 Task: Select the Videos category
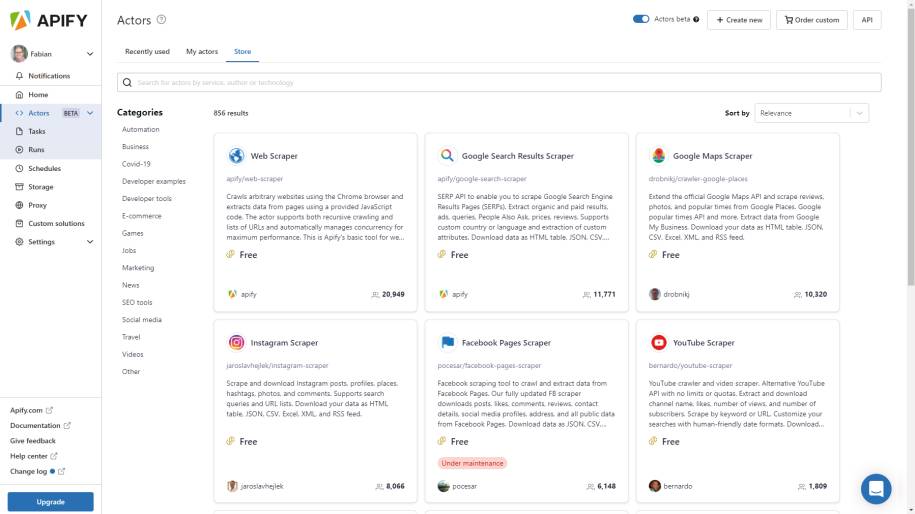(132, 354)
